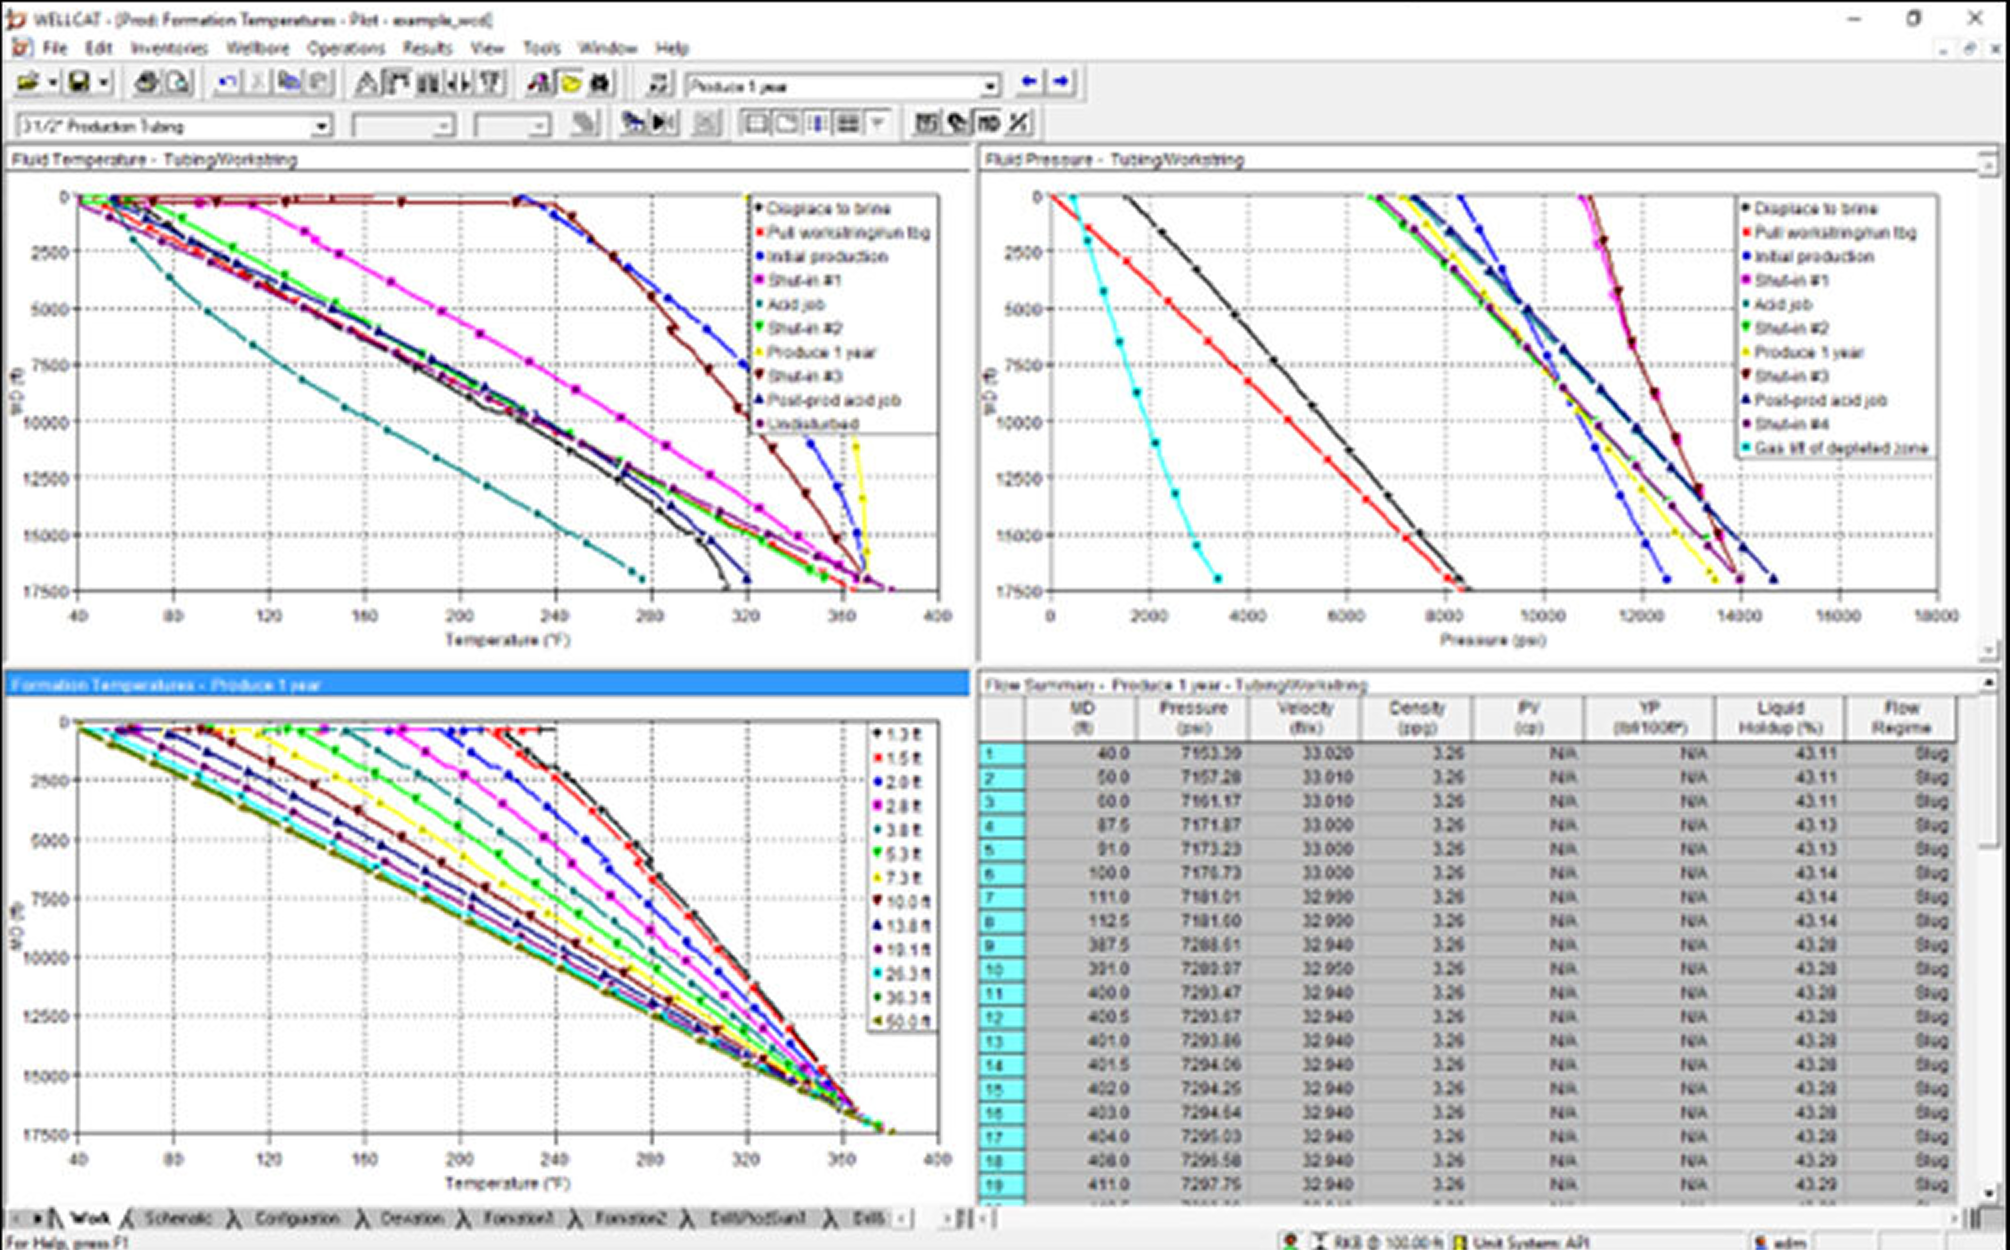Click the Open file toolbar icon
The image size is (2010, 1250).
(28, 83)
